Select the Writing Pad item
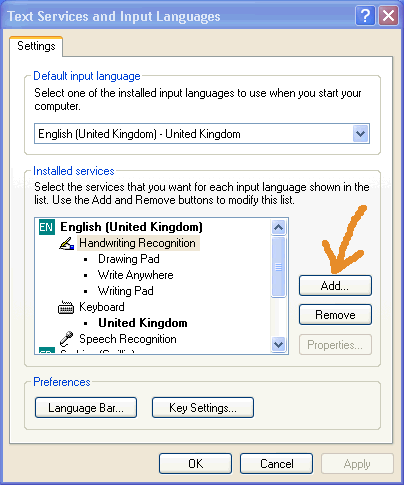The width and height of the screenshot is (404, 485). (126, 291)
